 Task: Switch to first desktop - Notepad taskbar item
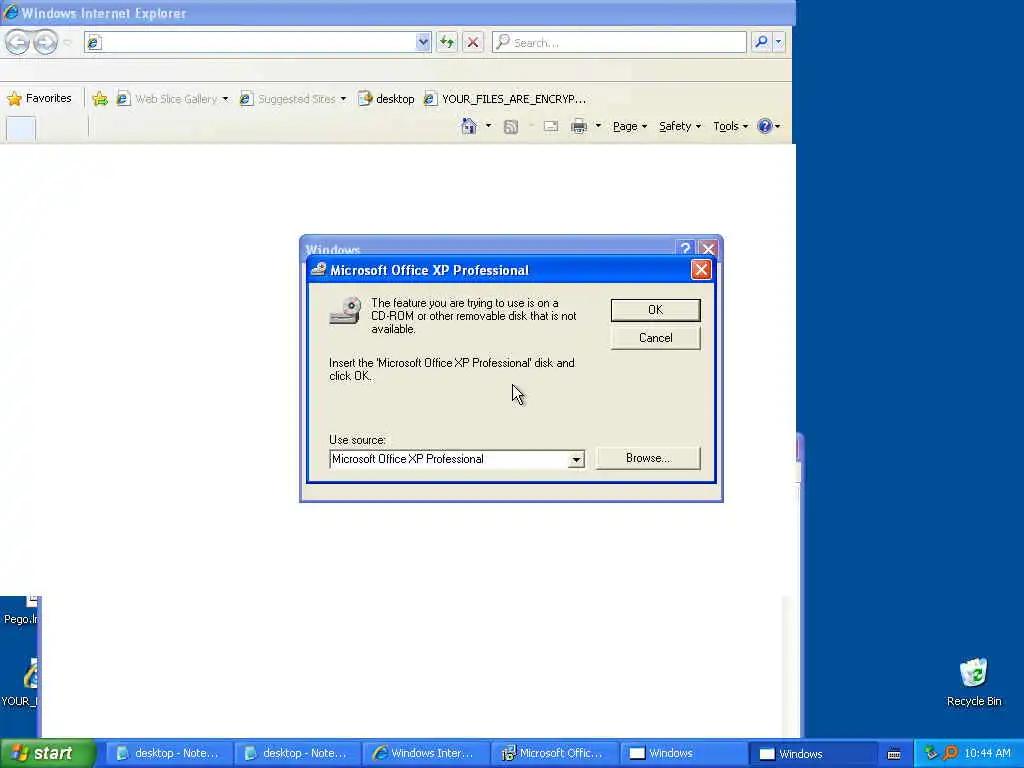click(167, 754)
